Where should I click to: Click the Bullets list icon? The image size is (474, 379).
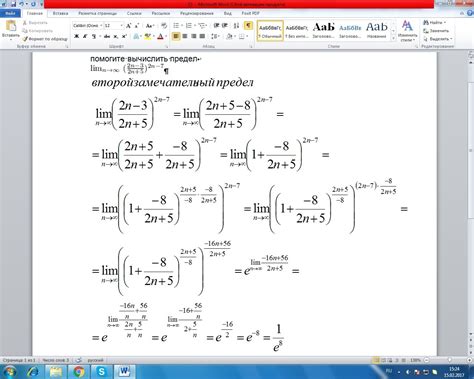(x=176, y=26)
